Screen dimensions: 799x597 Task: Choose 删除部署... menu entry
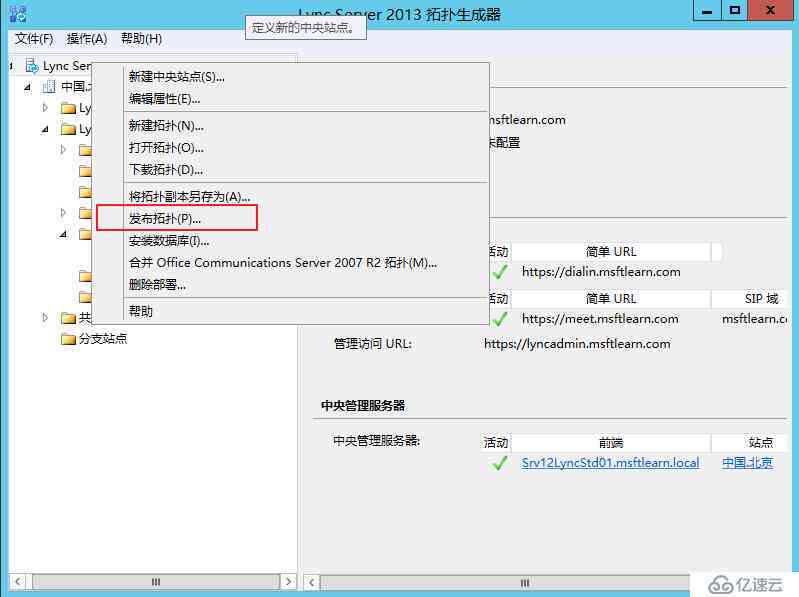[x=157, y=285]
